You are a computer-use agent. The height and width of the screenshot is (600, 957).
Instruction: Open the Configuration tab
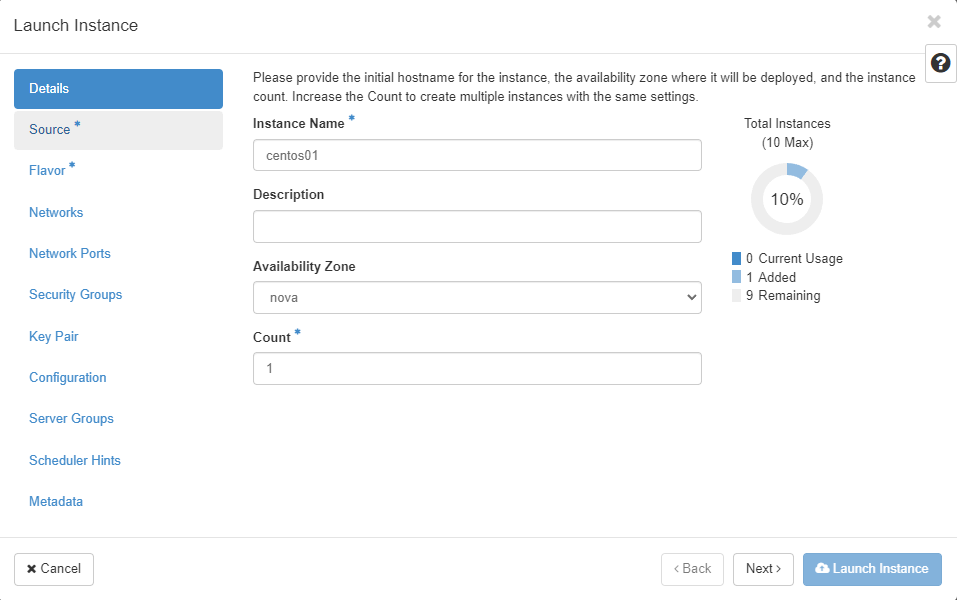(67, 378)
